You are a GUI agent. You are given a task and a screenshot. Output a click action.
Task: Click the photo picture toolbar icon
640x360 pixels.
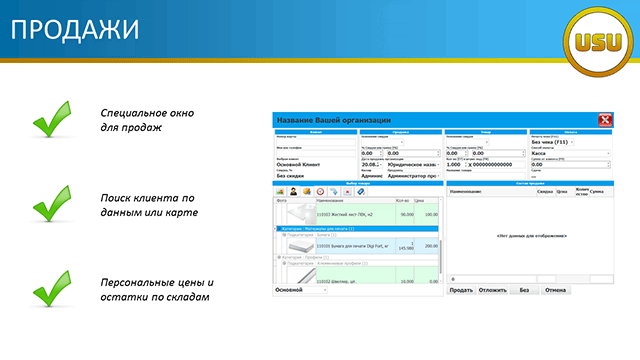[280, 191]
